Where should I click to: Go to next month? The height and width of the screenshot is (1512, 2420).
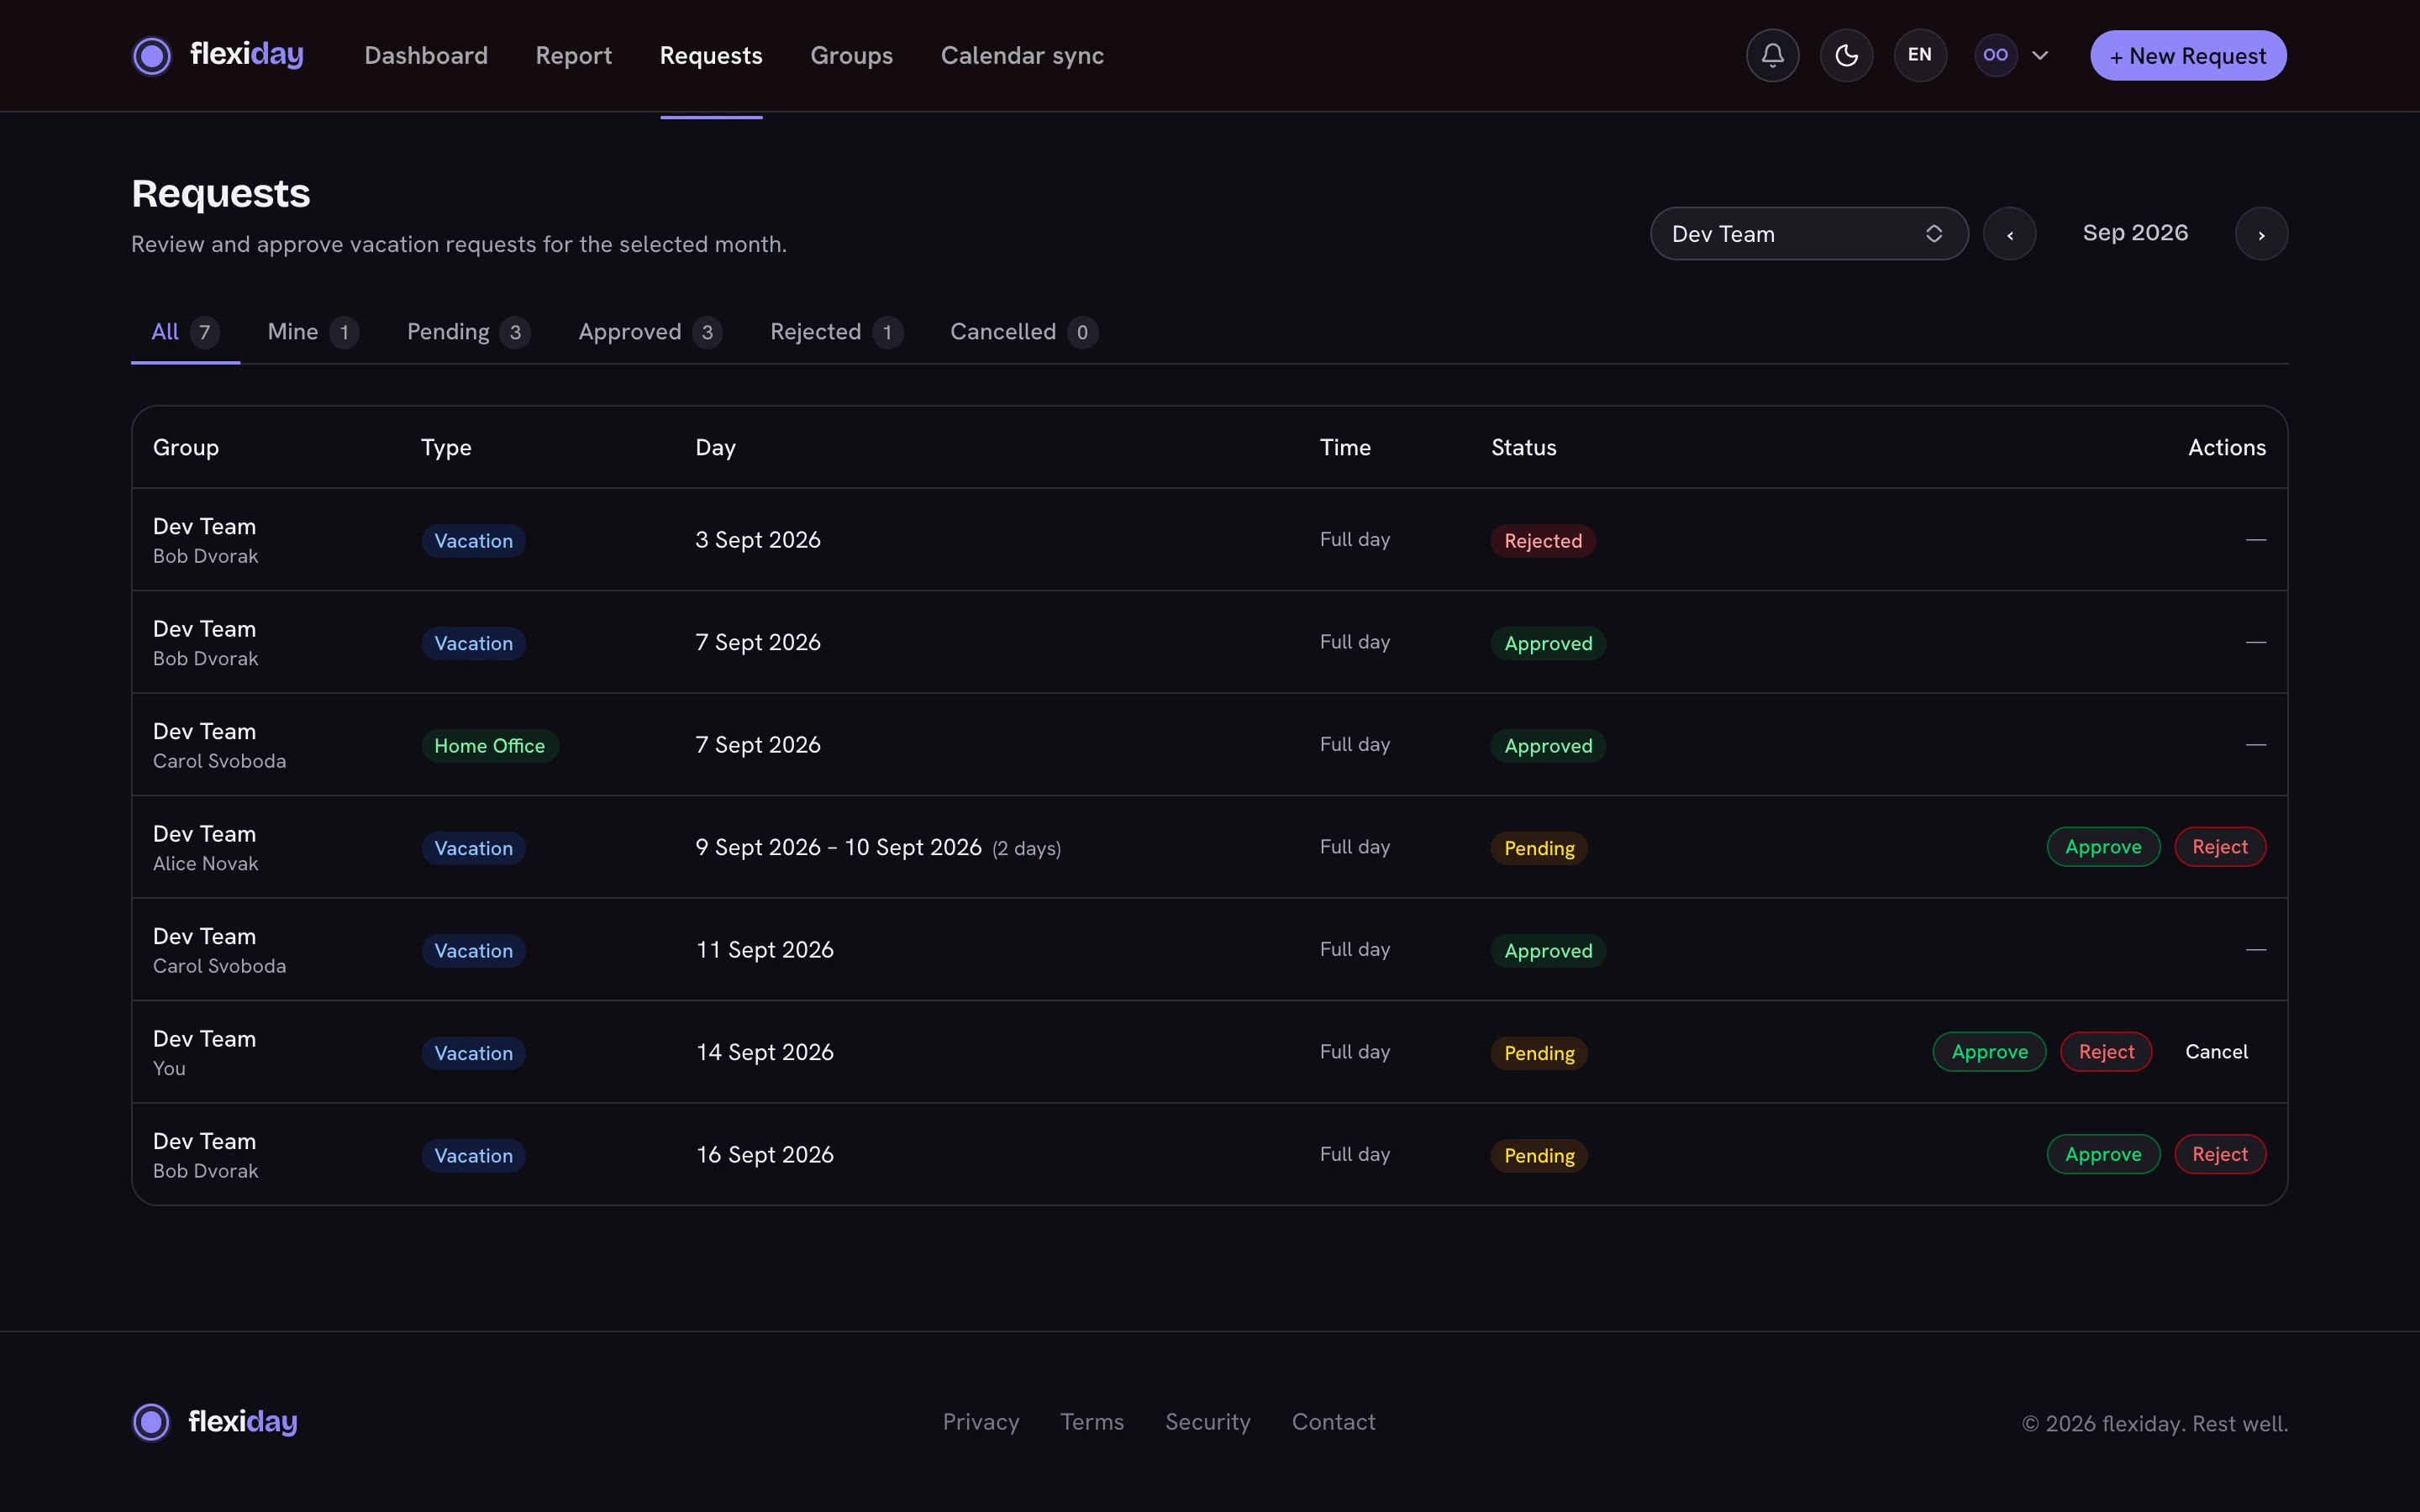click(x=2261, y=234)
